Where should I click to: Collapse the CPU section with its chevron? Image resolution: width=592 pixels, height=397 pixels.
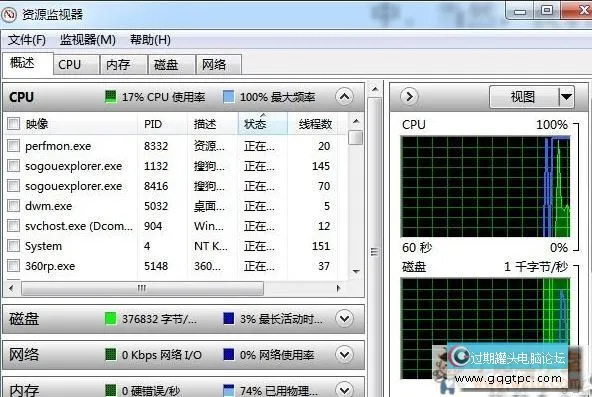pyautogui.click(x=344, y=97)
